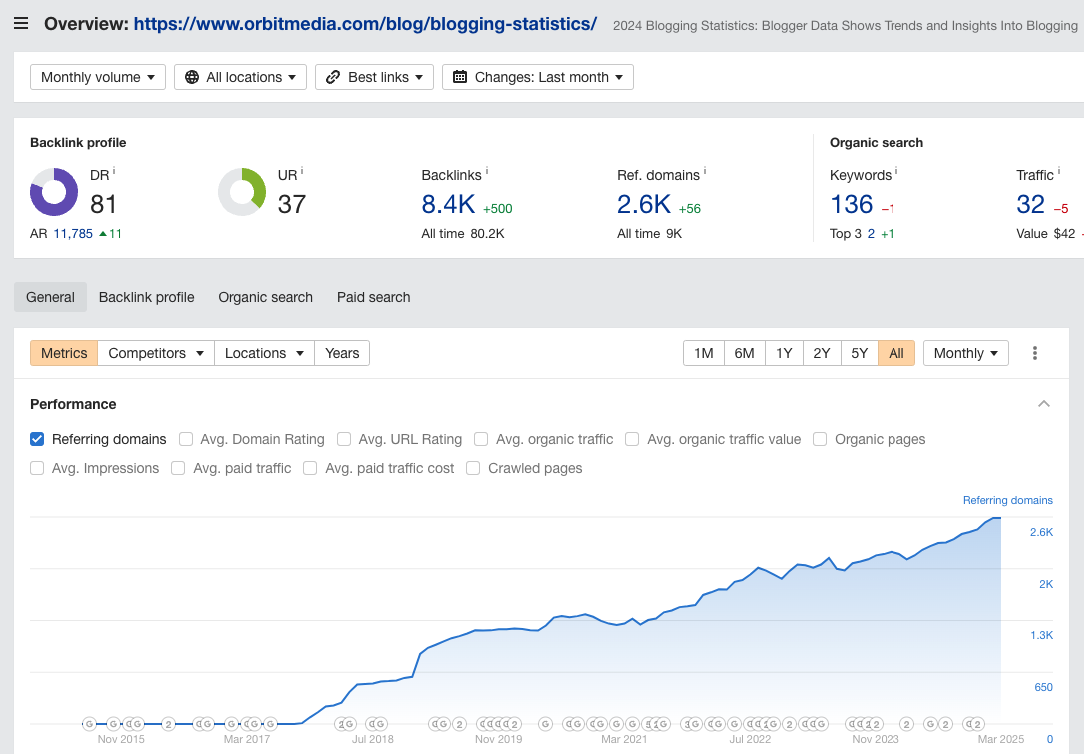The width and height of the screenshot is (1084, 754).
Task: Check the Avg. organic traffic box
Action: click(x=481, y=439)
